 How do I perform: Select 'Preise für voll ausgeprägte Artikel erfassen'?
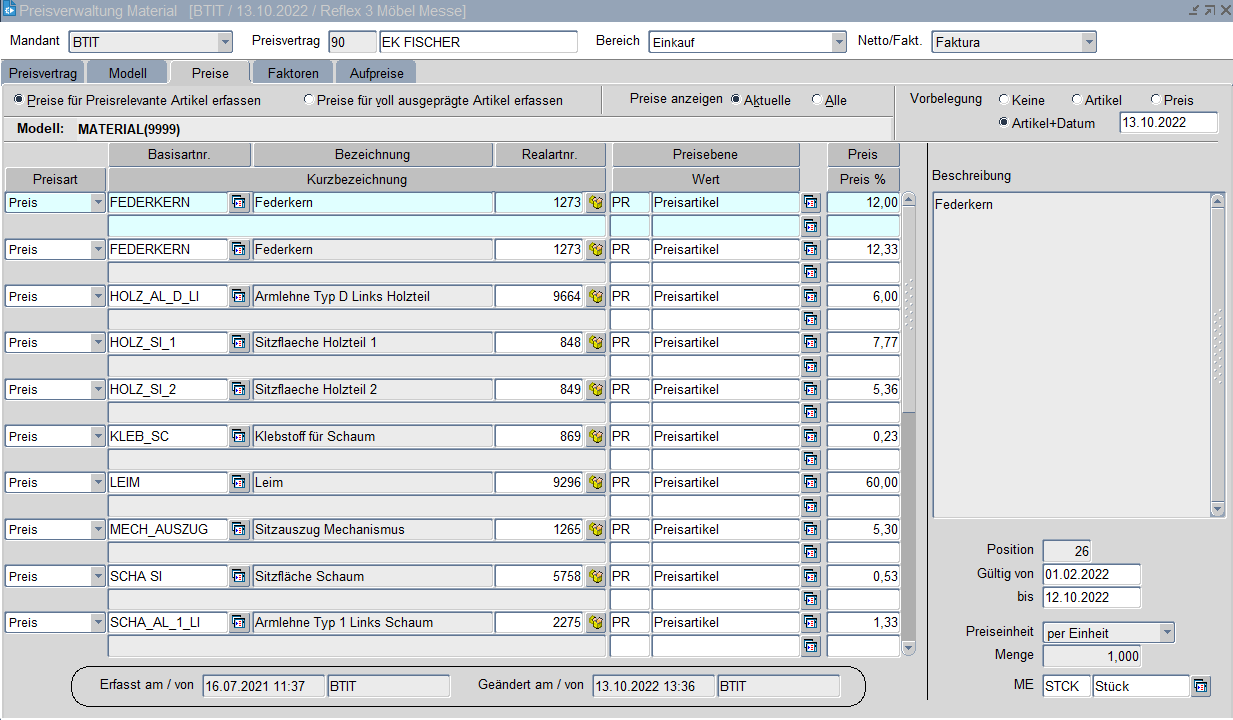(x=309, y=100)
